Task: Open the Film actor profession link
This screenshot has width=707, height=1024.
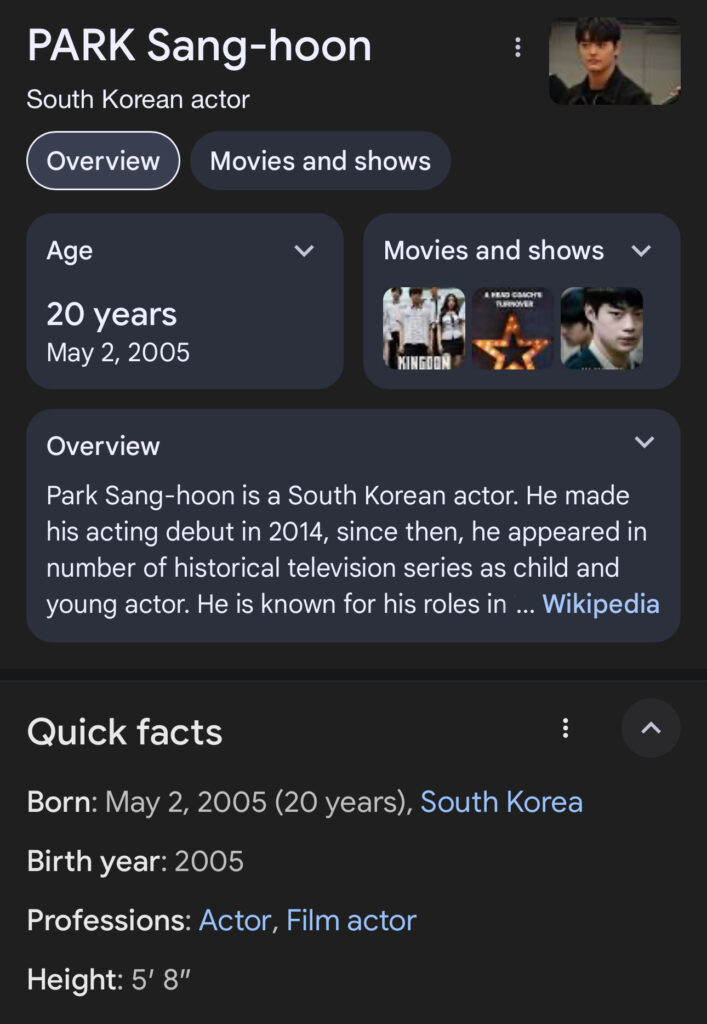Action: 351,920
